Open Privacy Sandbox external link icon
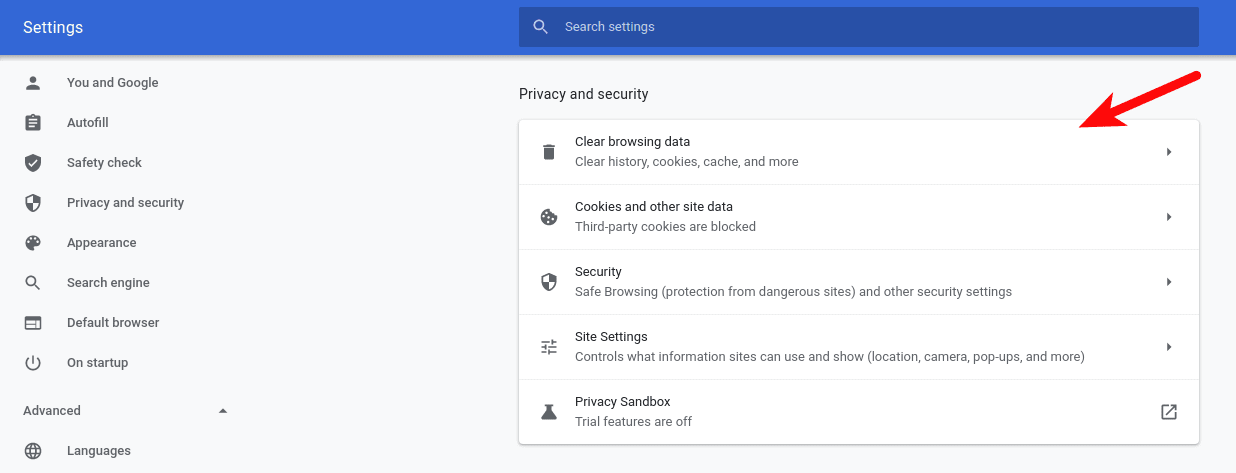The height and width of the screenshot is (473, 1236). coord(1168,412)
